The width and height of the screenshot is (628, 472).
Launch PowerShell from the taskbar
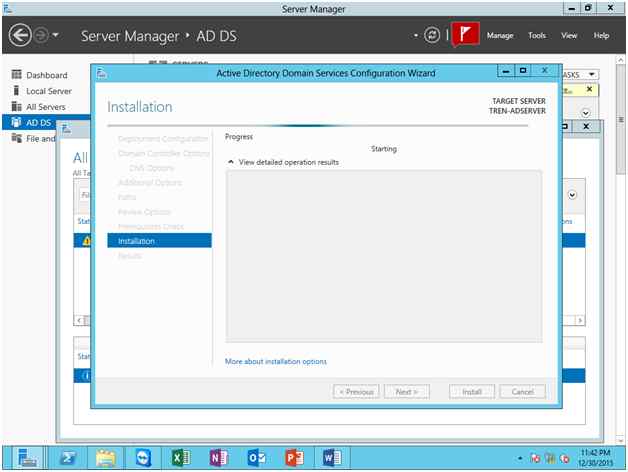pyautogui.click(x=68, y=458)
